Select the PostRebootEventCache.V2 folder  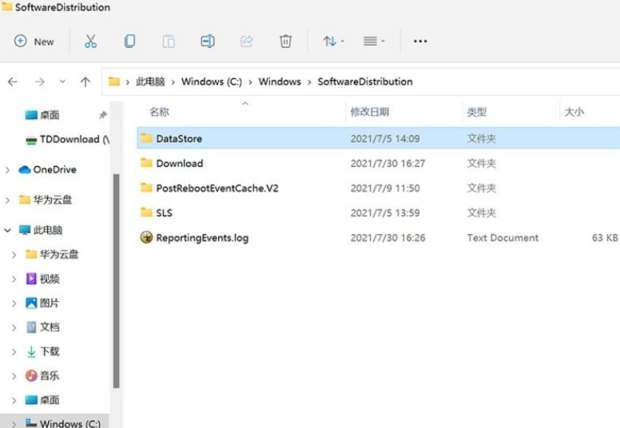coord(378,188)
